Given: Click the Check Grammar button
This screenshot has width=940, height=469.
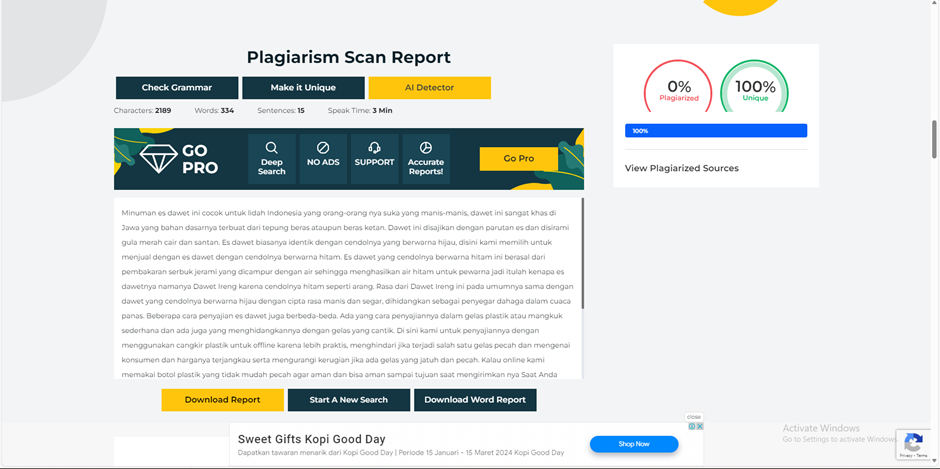Looking at the screenshot, I should pyautogui.click(x=177, y=88).
